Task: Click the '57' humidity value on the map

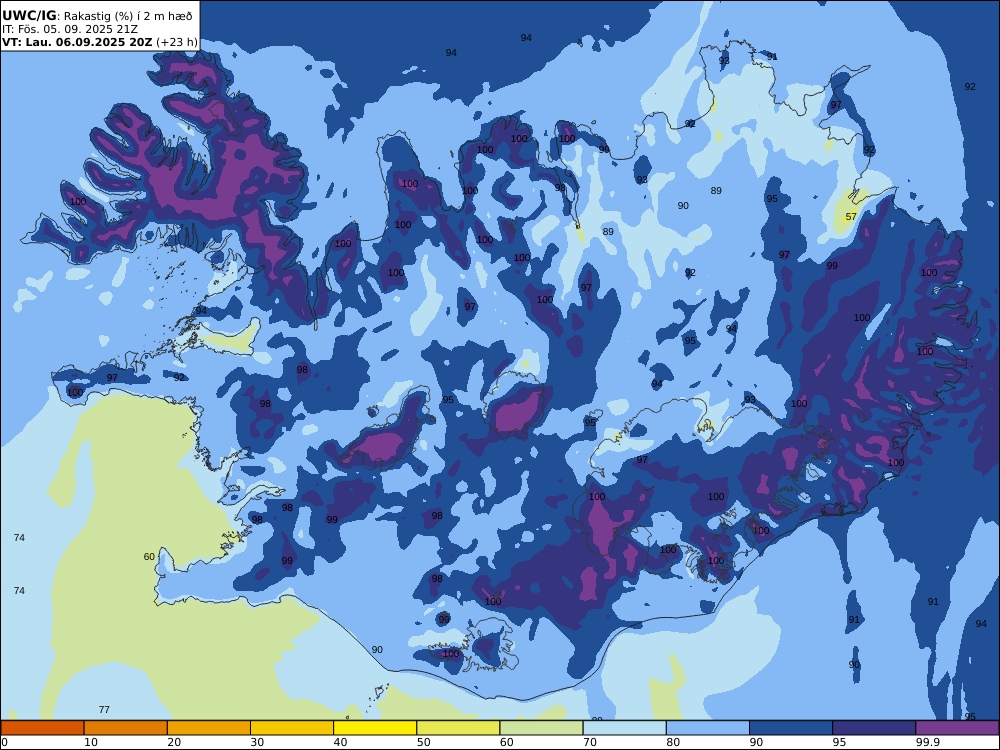Action: (x=851, y=217)
